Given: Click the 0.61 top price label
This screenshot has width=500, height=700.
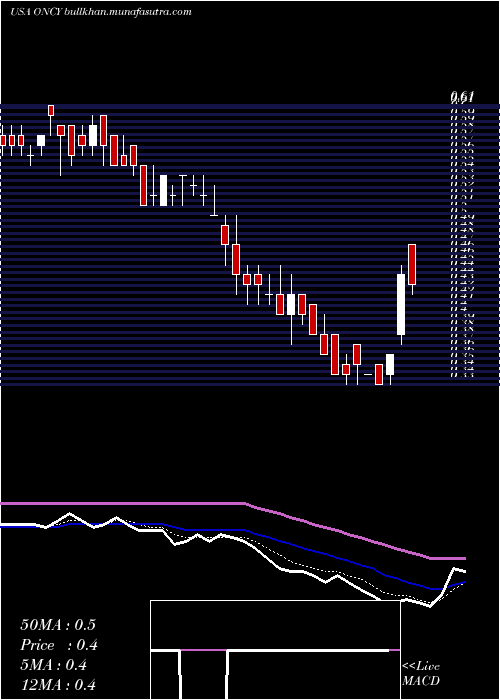Looking at the screenshot, I should coord(462,97).
